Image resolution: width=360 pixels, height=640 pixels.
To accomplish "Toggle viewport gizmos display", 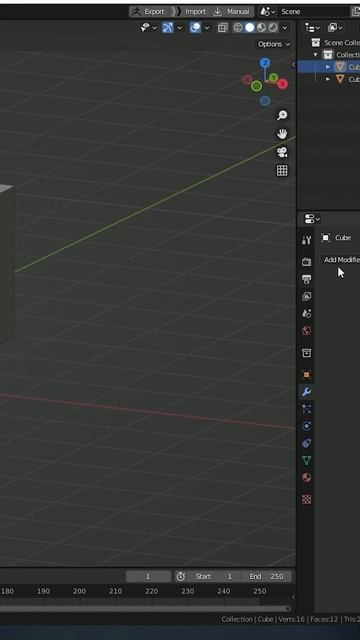I will pos(168,28).
